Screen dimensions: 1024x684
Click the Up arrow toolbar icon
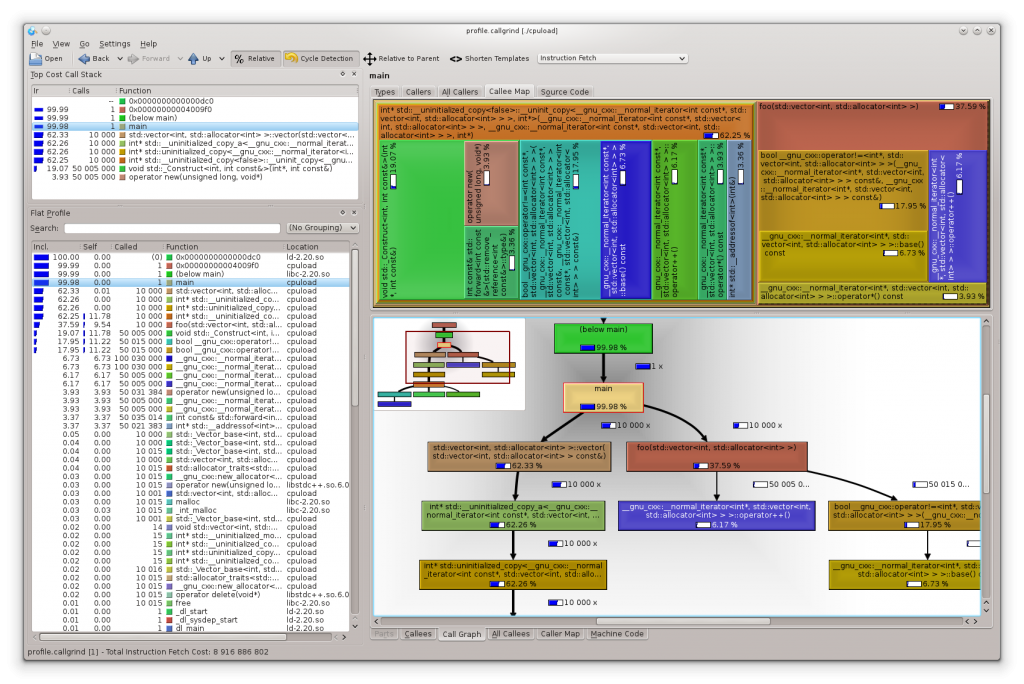click(193, 59)
